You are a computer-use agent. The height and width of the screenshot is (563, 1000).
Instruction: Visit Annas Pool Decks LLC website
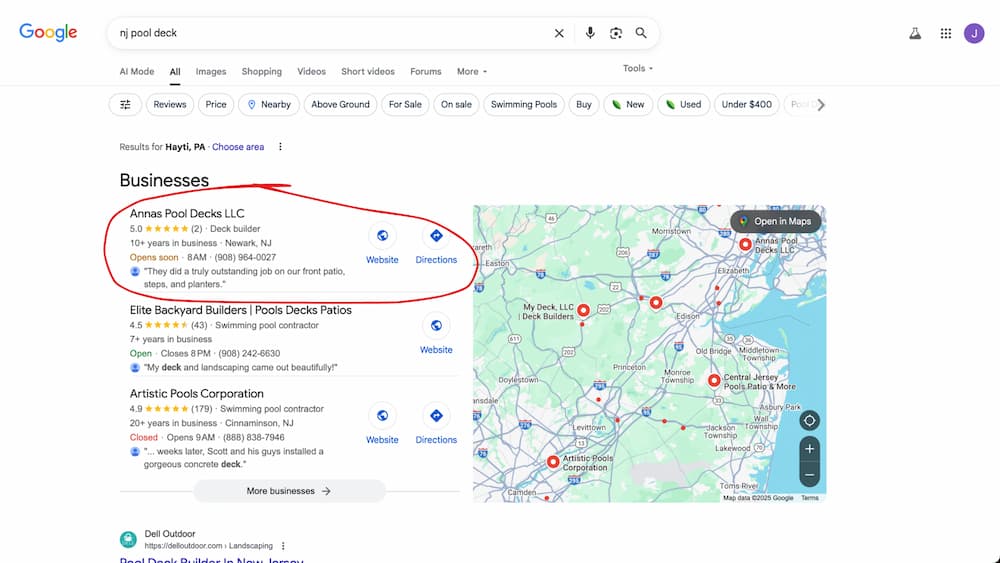pyautogui.click(x=382, y=244)
